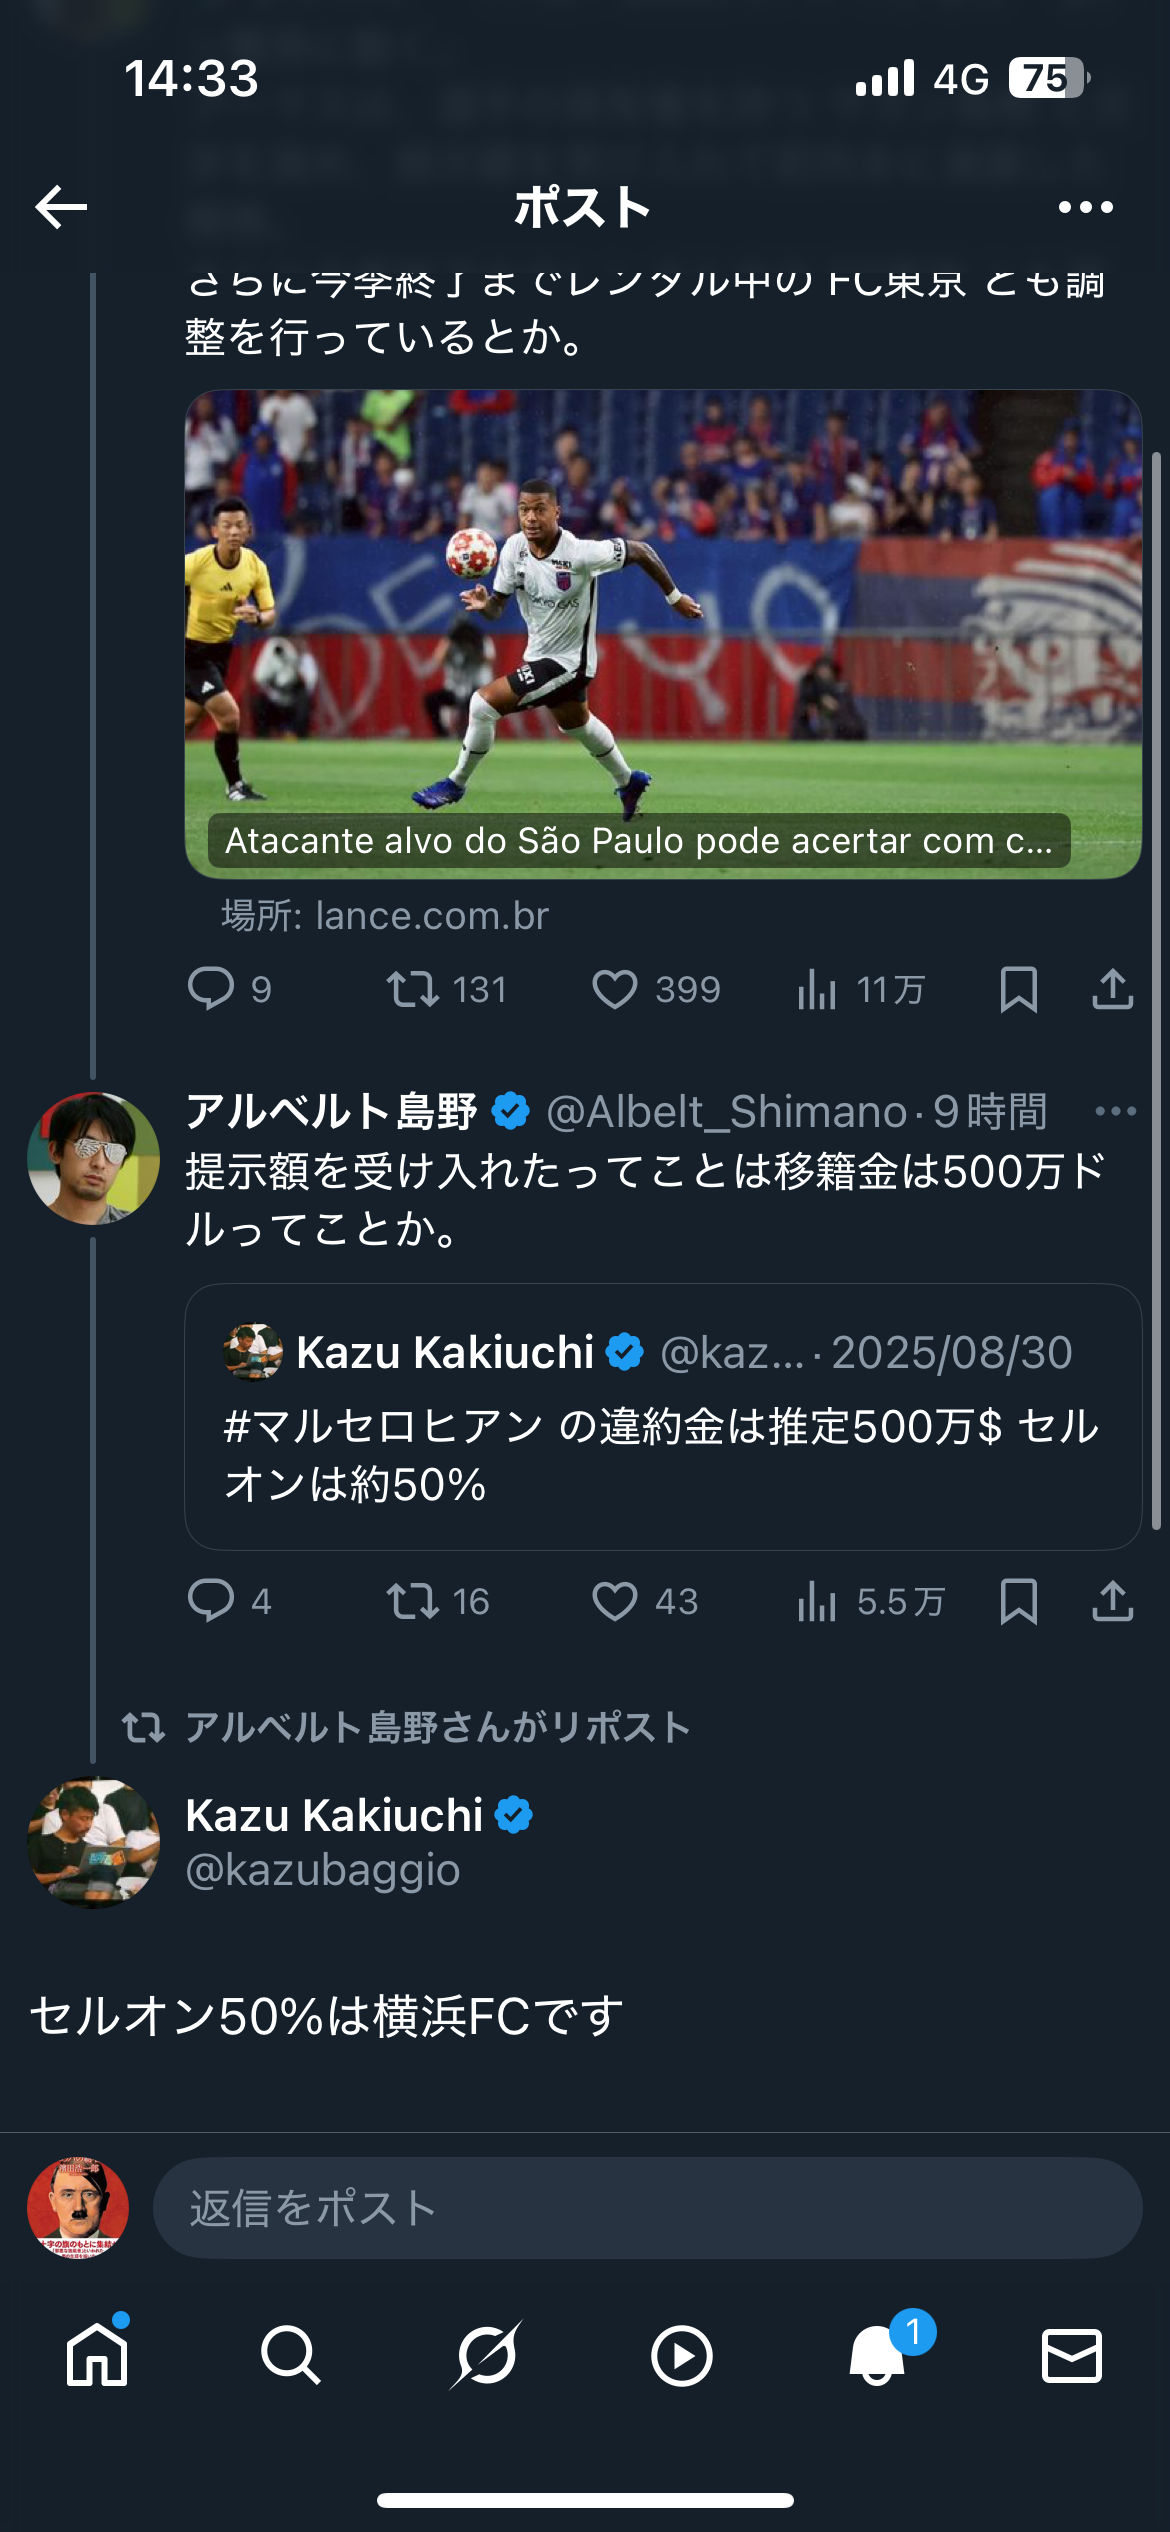The width and height of the screenshot is (1170, 2532).
Task: Open Notifications with one unread badge
Action: (877, 2356)
